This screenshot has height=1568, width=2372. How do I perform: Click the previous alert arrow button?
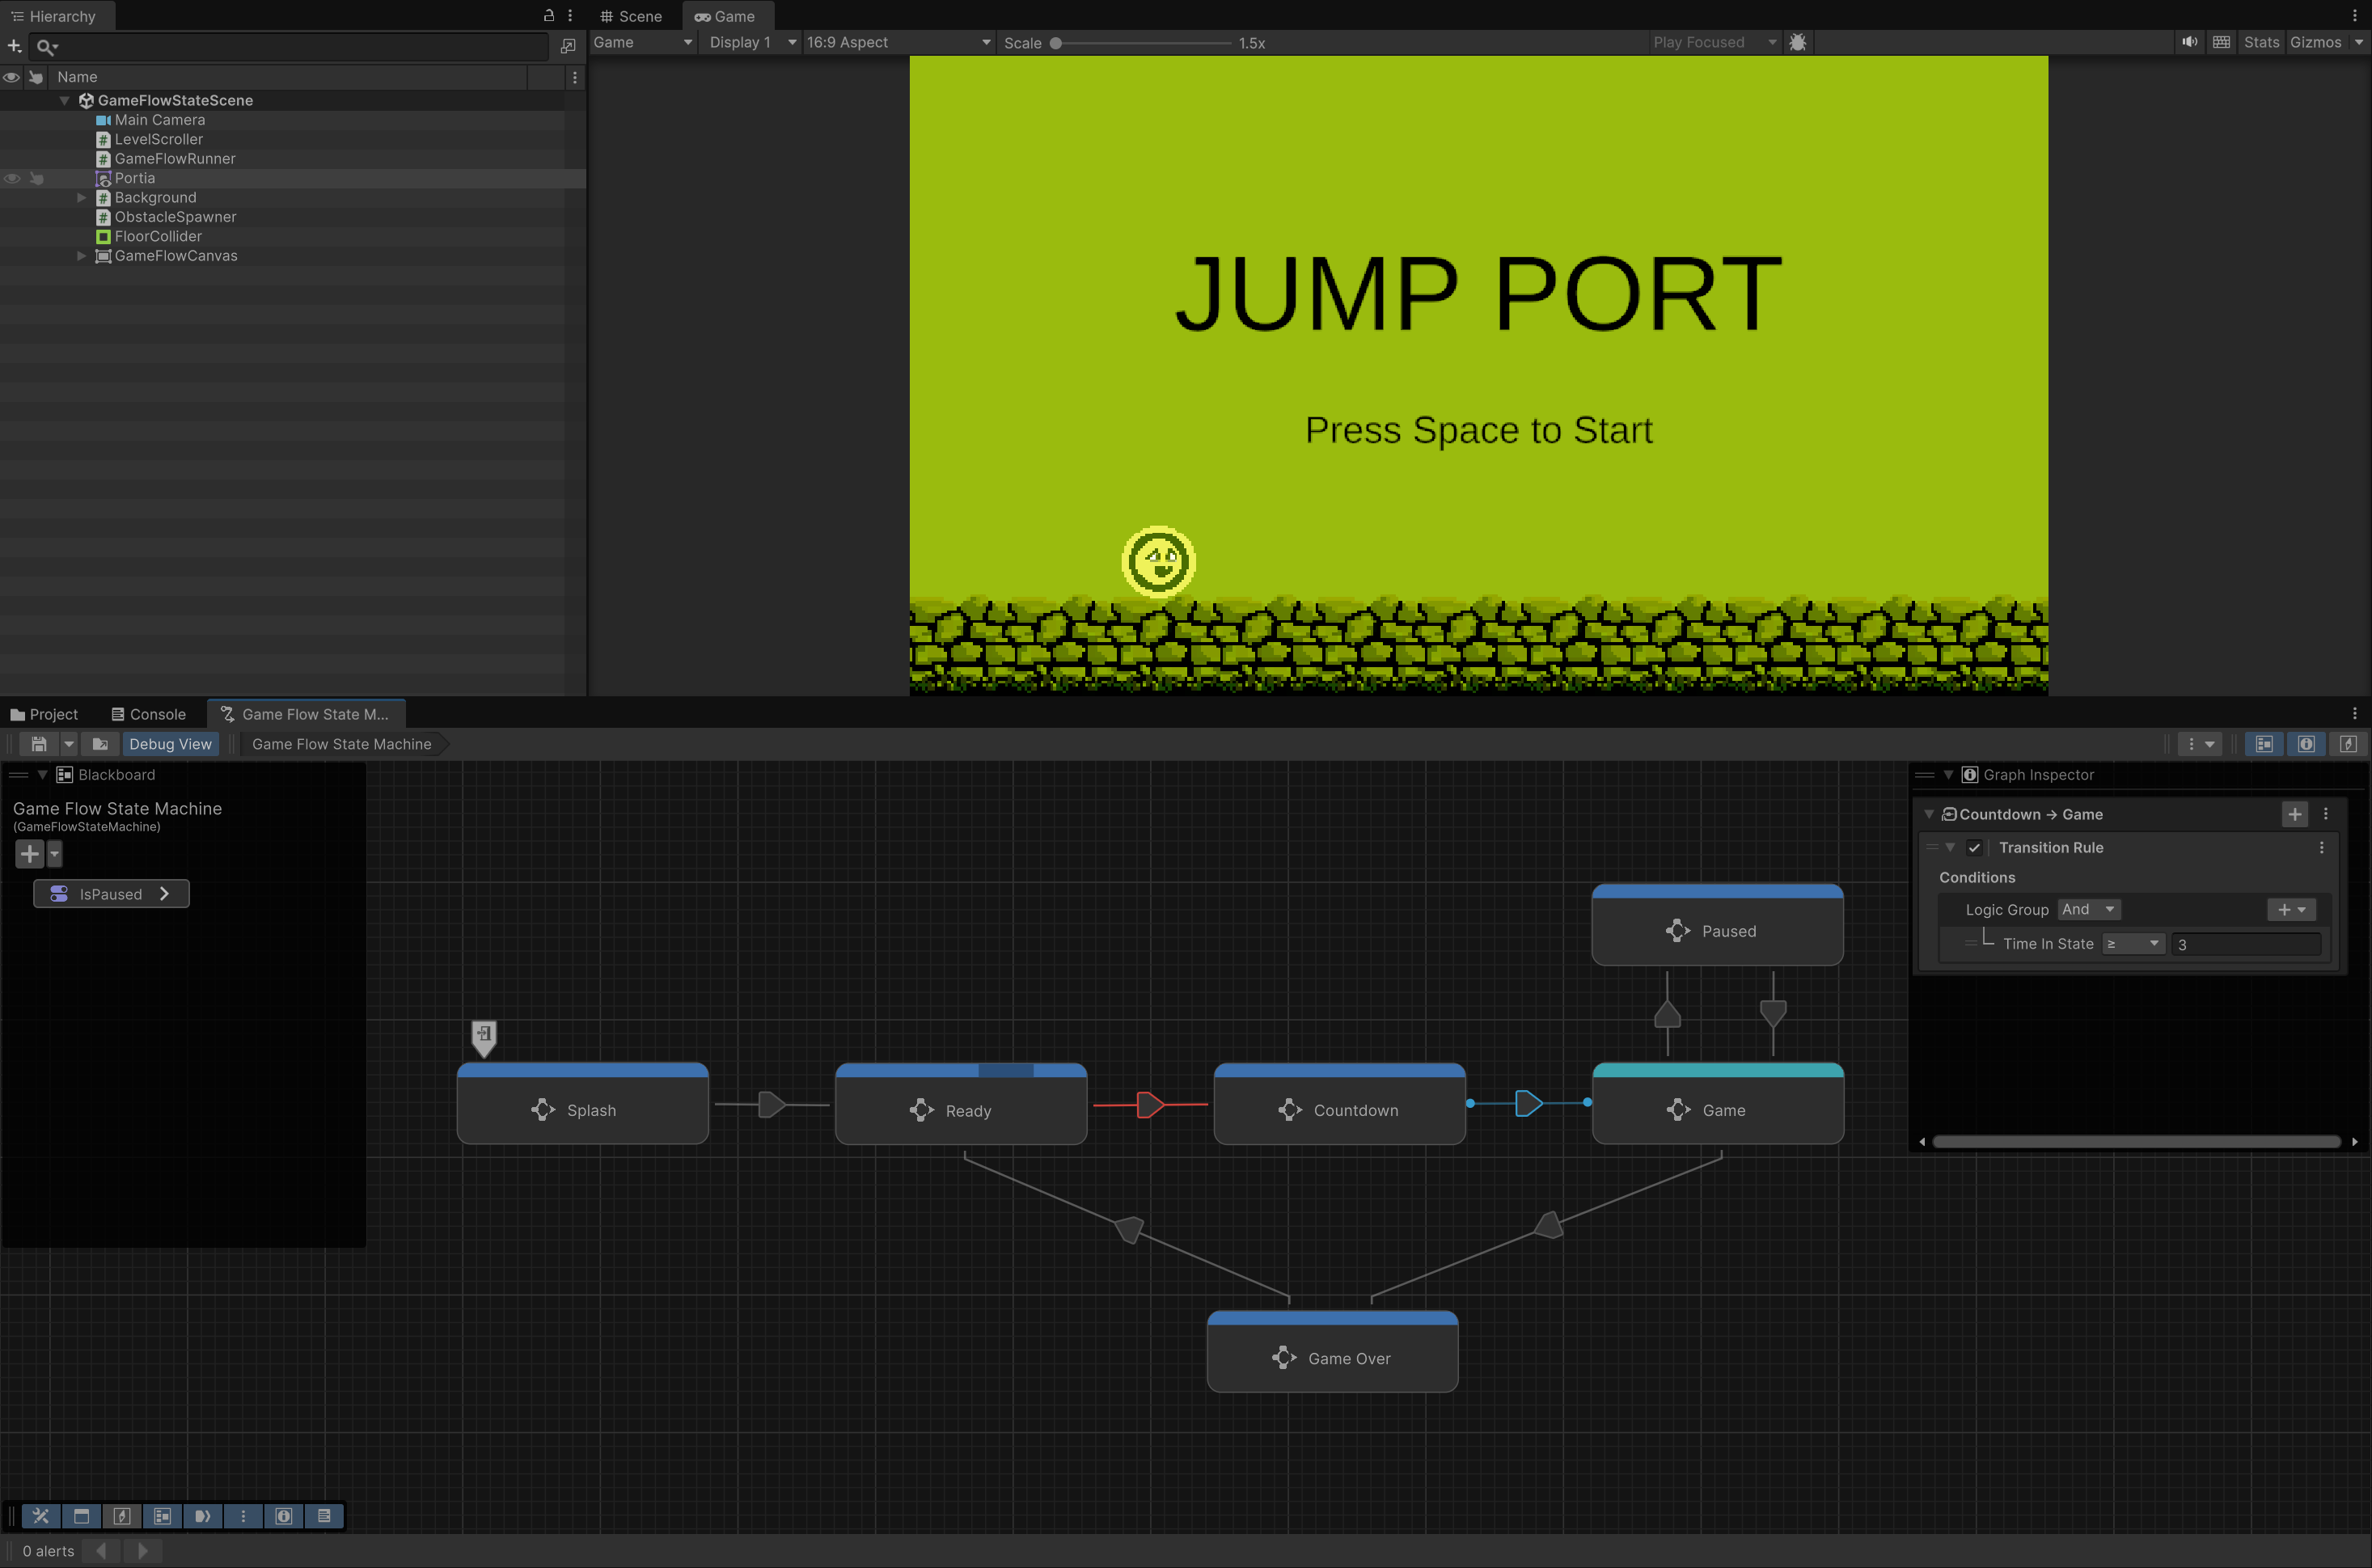point(101,1551)
